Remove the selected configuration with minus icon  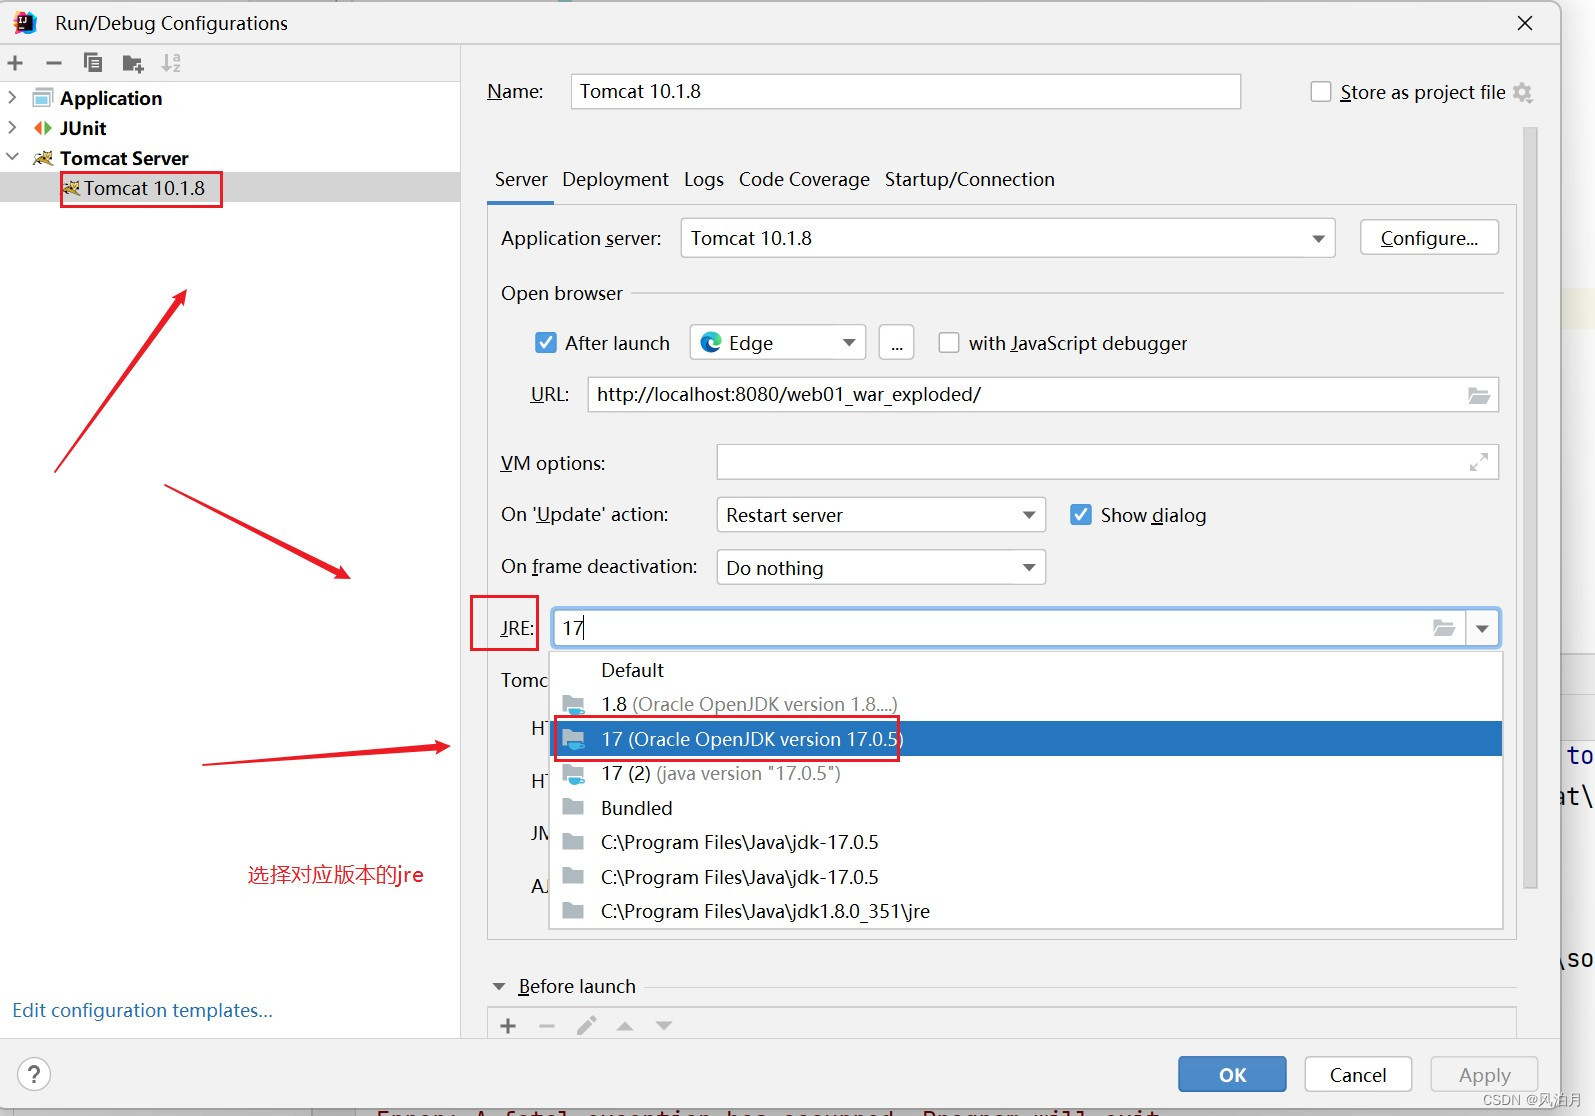[54, 63]
